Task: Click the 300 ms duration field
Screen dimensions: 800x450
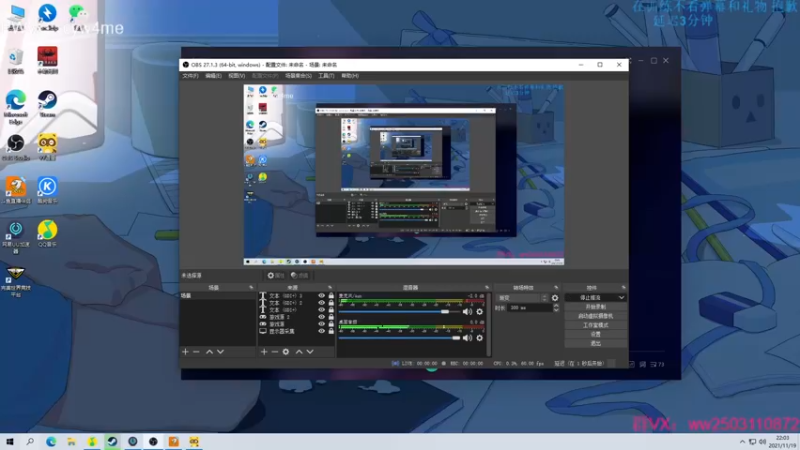Action: (529, 308)
